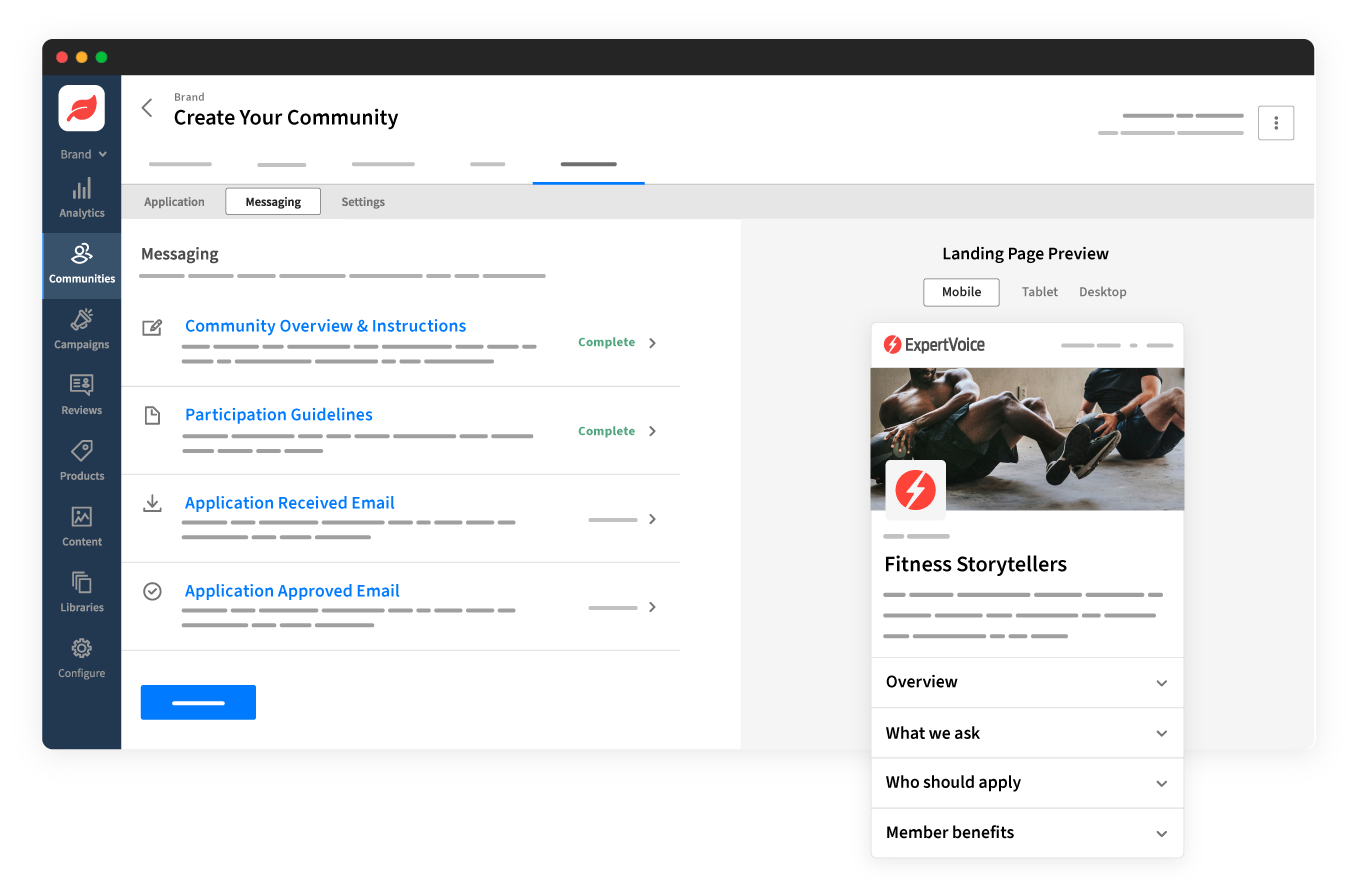
Task: Go back using the arrow beside Create Your Community
Action: click(x=147, y=108)
